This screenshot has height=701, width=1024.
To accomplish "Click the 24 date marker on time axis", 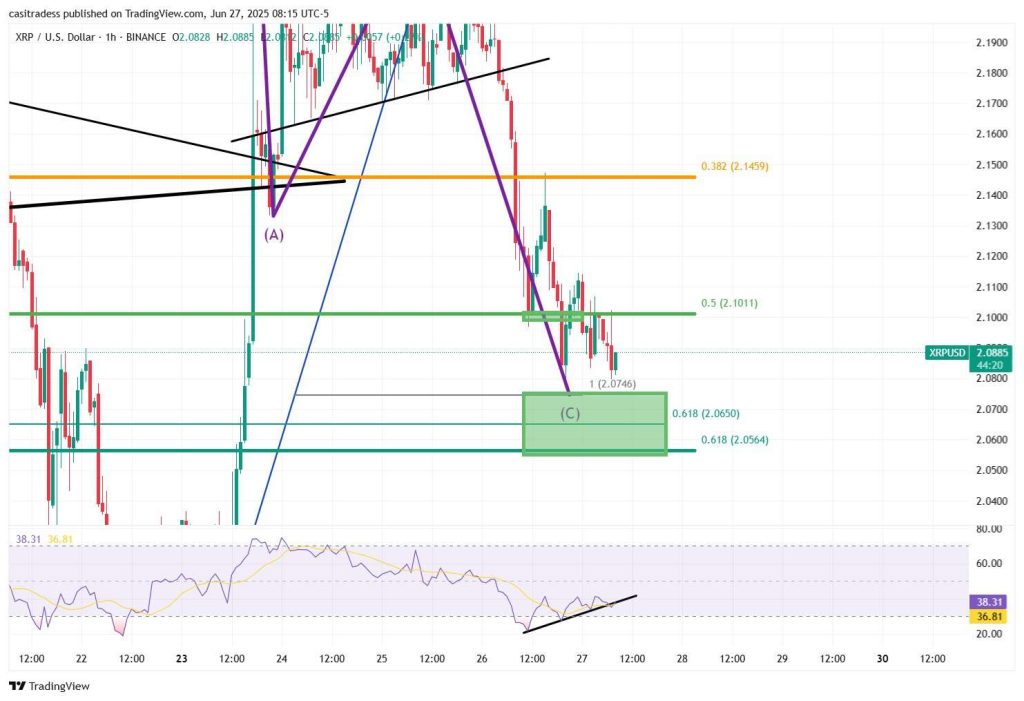I will pos(281,659).
